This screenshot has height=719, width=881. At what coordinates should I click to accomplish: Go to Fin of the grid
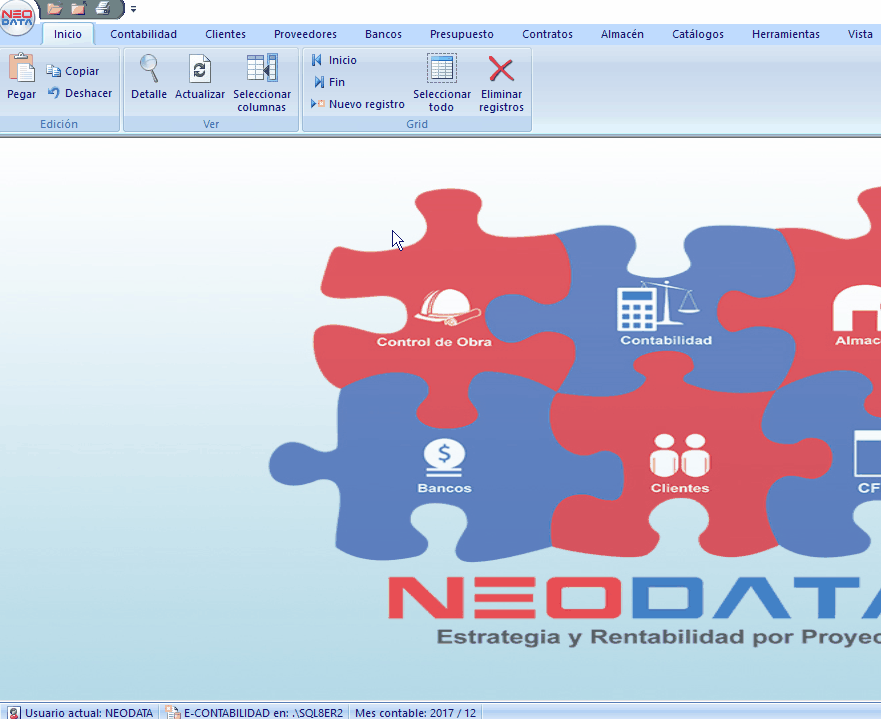click(329, 82)
